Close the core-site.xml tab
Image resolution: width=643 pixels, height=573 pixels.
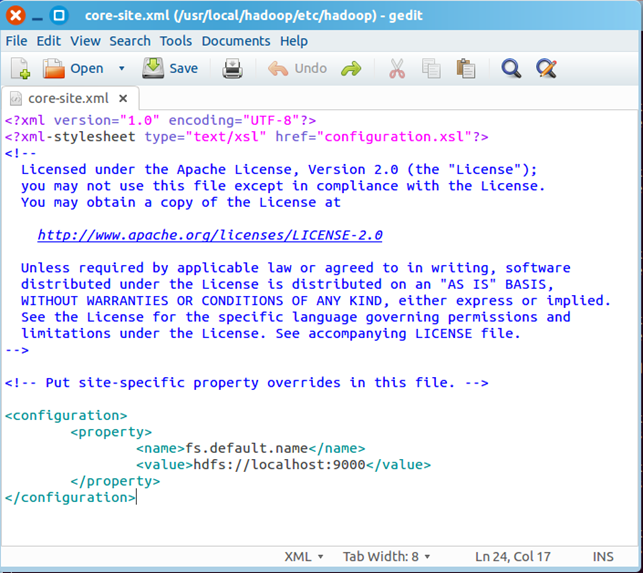[x=124, y=98]
